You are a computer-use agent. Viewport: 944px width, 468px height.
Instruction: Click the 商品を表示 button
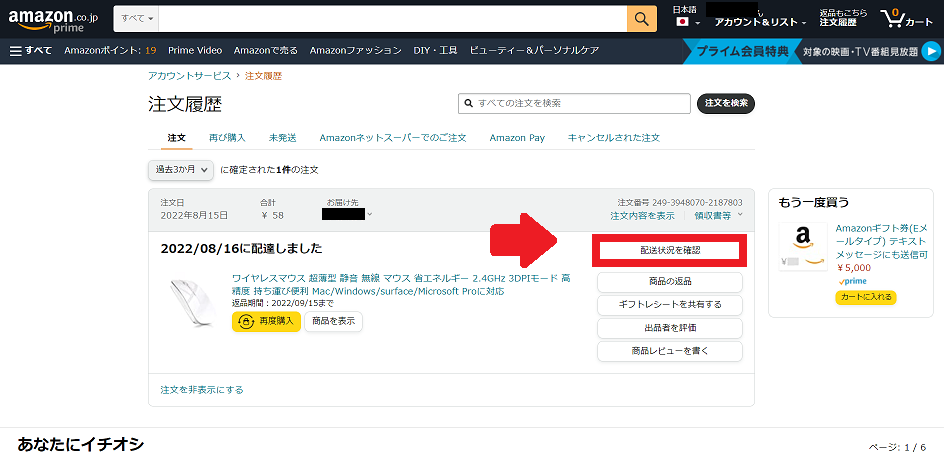click(x=334, y=322)
